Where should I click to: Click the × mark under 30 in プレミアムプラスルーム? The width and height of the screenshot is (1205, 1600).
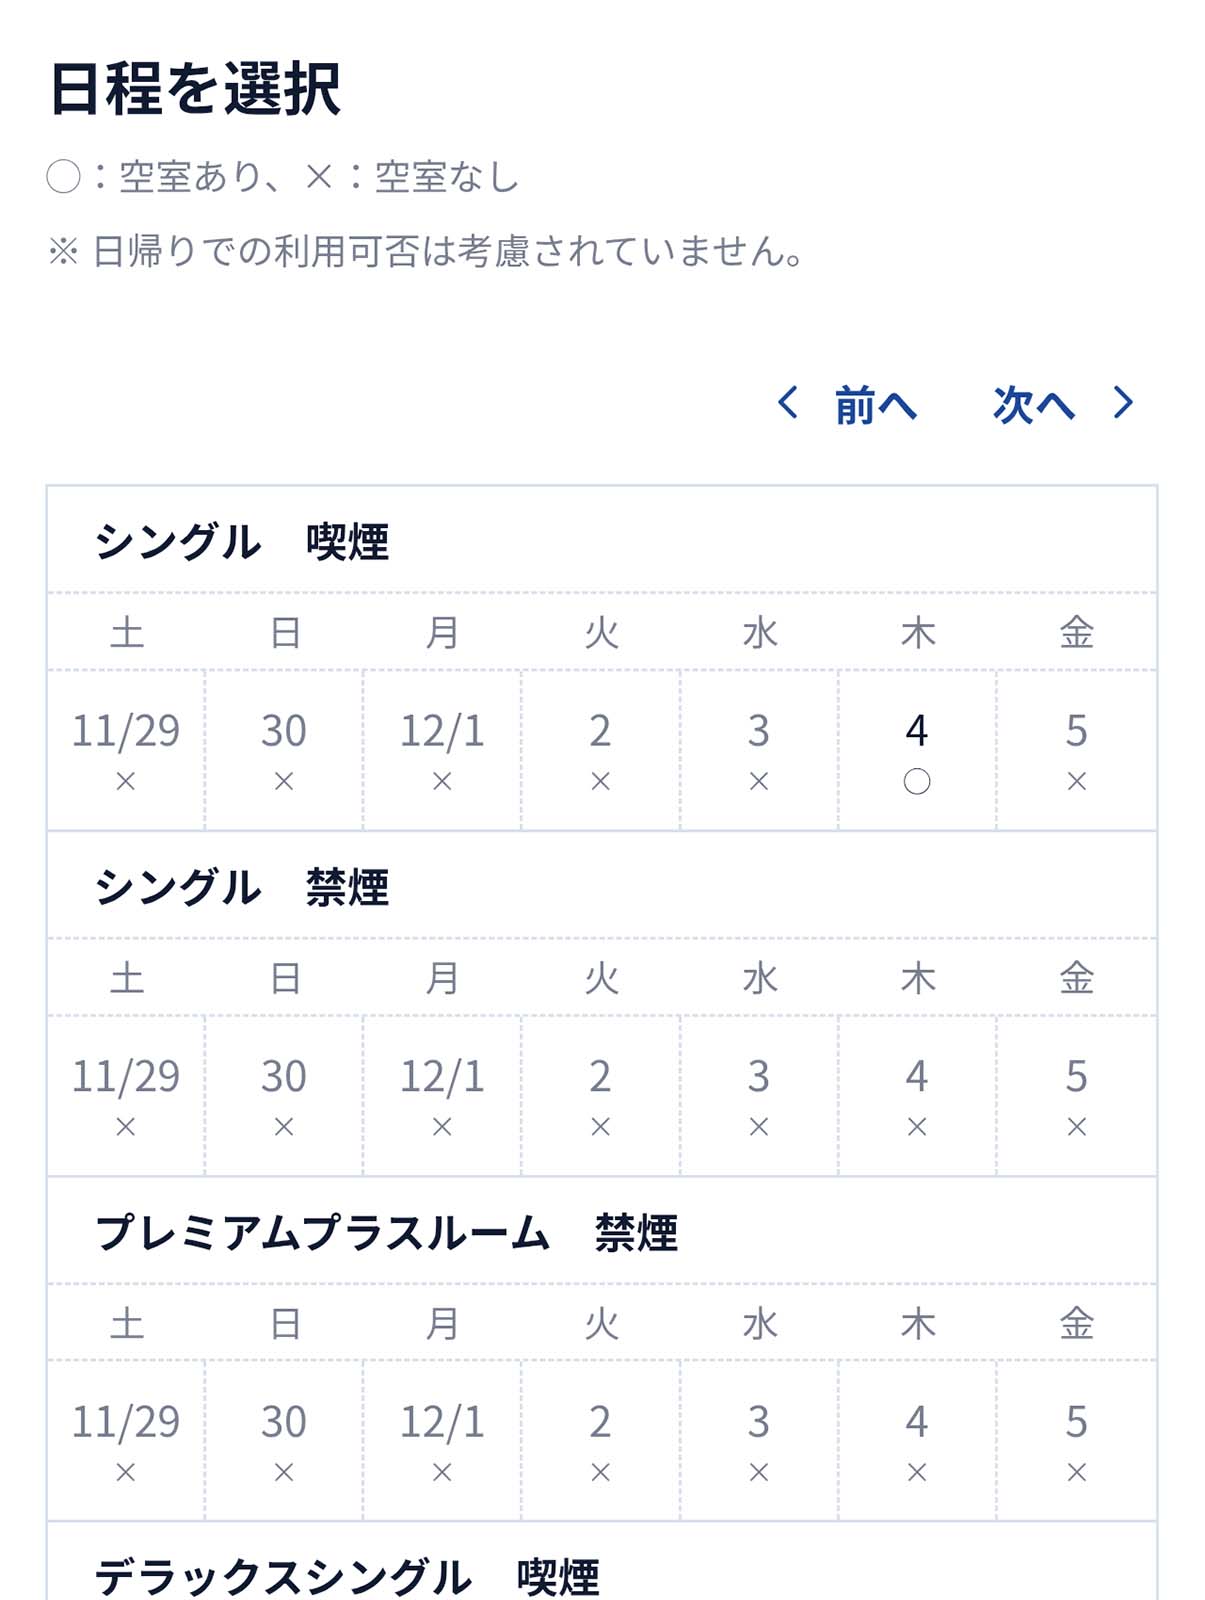click(284, 1472)
